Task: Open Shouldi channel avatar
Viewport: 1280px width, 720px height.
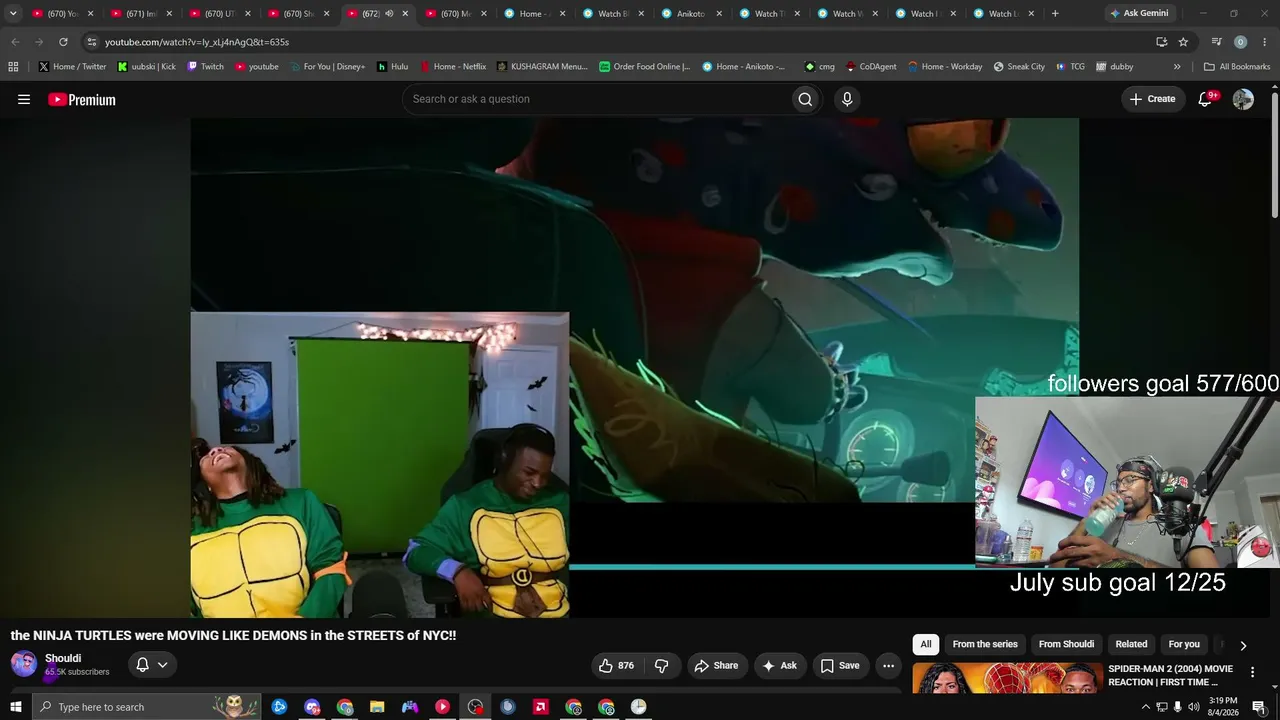Action: pyautogui.click(x=24, y=664)
